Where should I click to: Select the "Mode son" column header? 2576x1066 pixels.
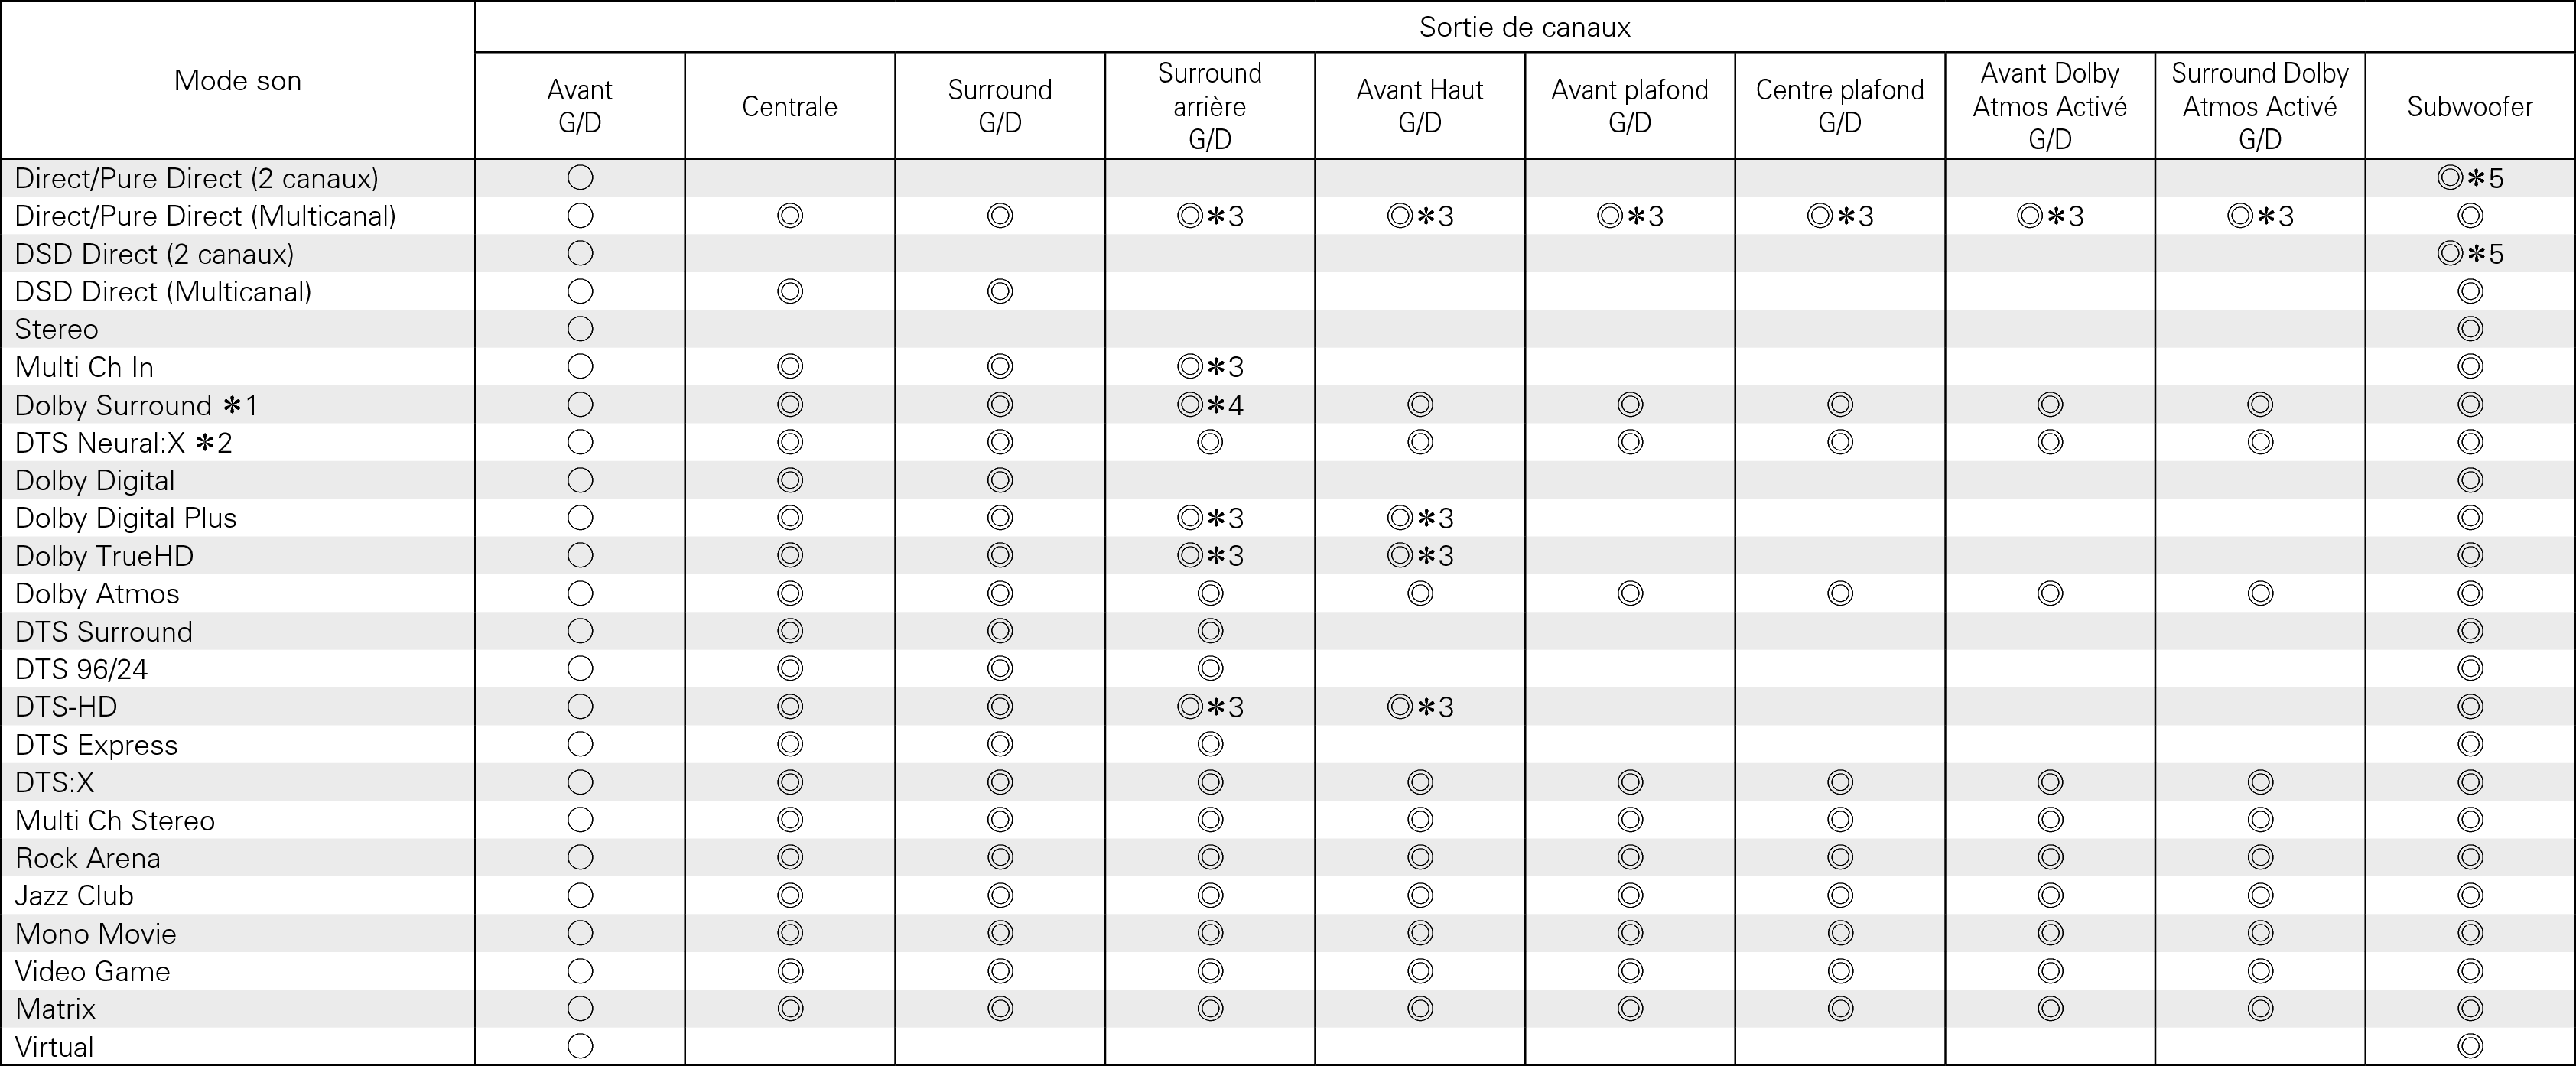point(237,81)
